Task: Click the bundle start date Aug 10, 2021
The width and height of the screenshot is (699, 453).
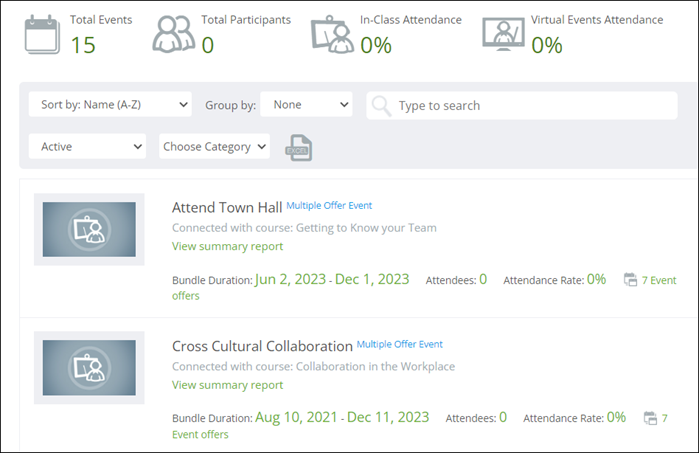Action: click(296, 417)
